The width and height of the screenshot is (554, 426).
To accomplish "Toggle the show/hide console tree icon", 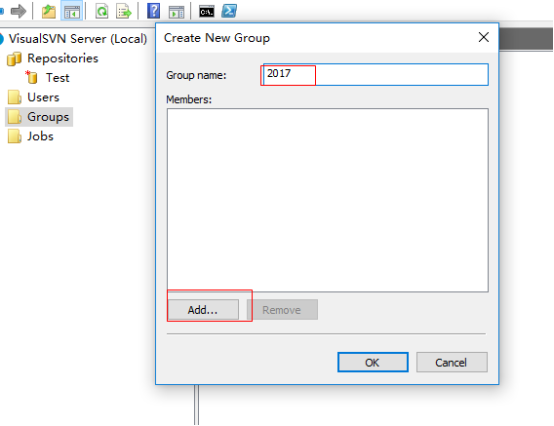I will coord(72,12).
